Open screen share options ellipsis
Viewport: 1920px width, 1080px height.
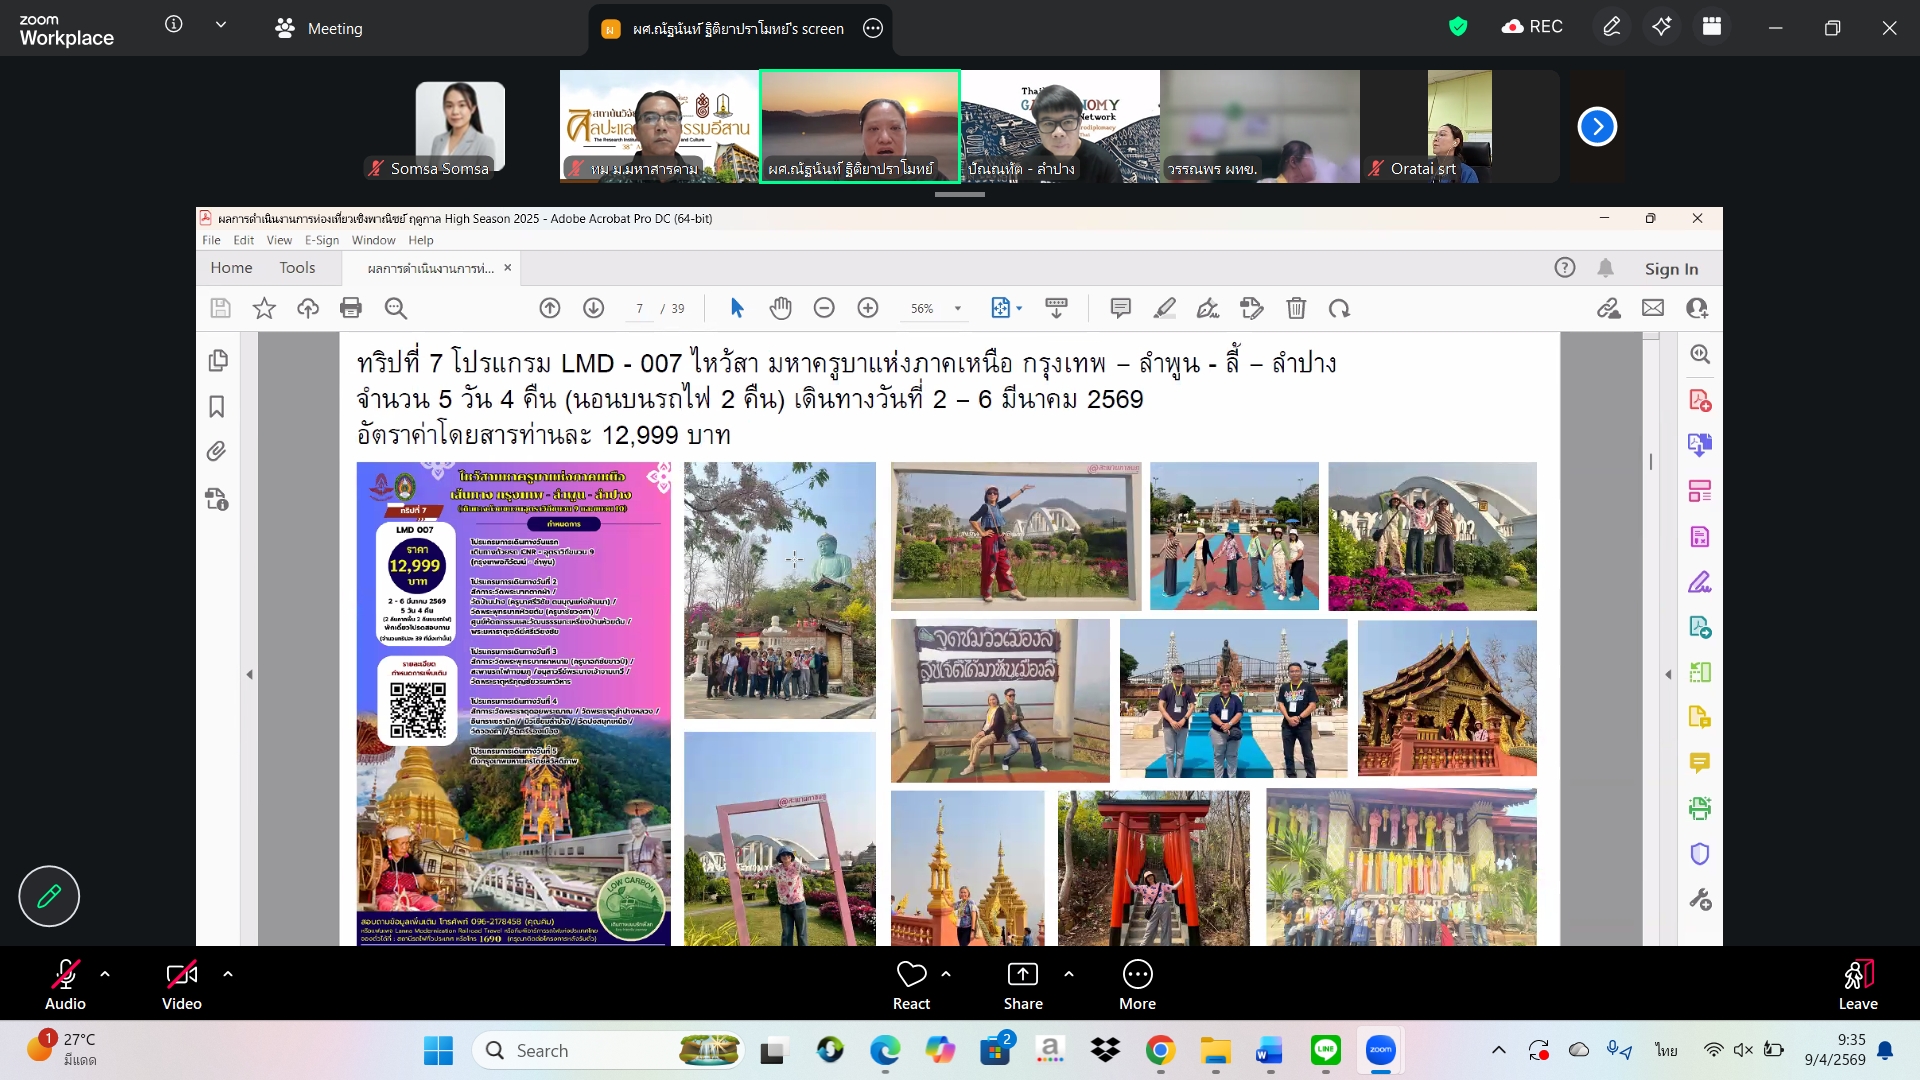point(873,28)
